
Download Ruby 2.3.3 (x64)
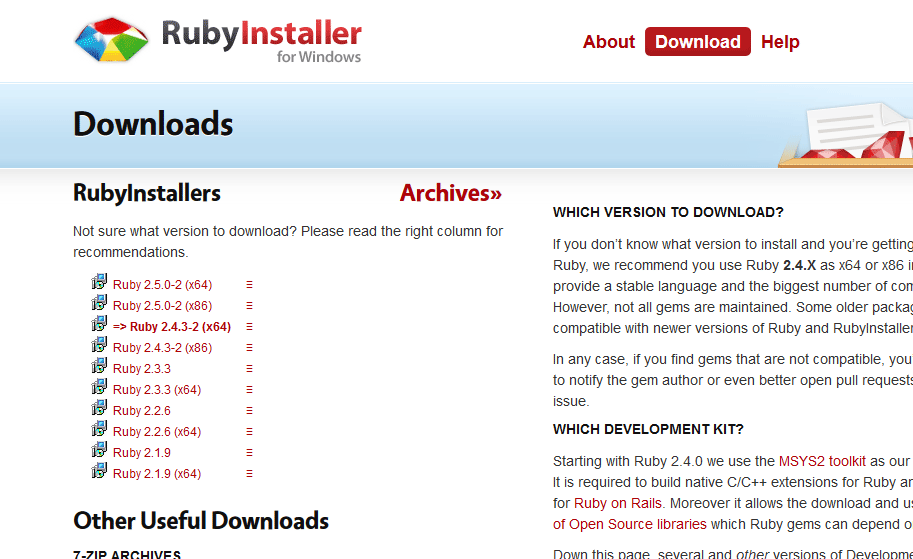pos(157,390)
